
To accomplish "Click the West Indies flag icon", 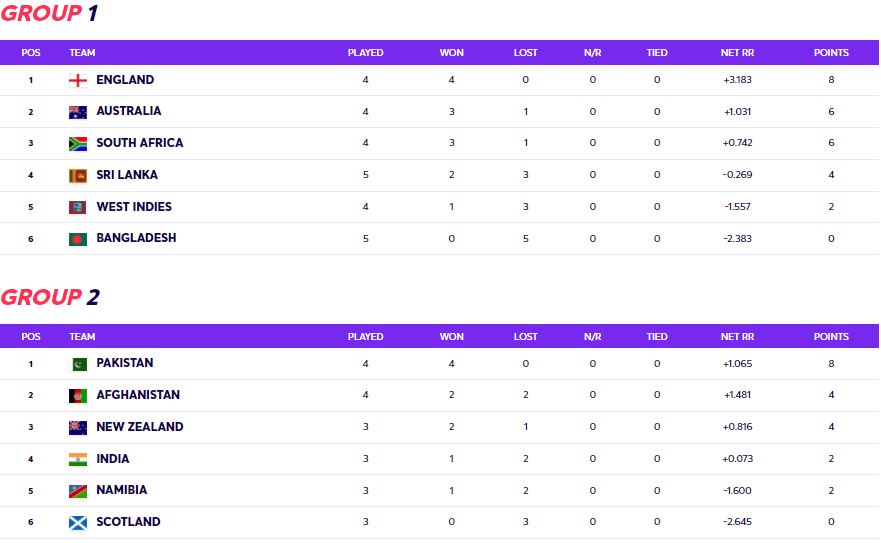I will tap(78, 207).
